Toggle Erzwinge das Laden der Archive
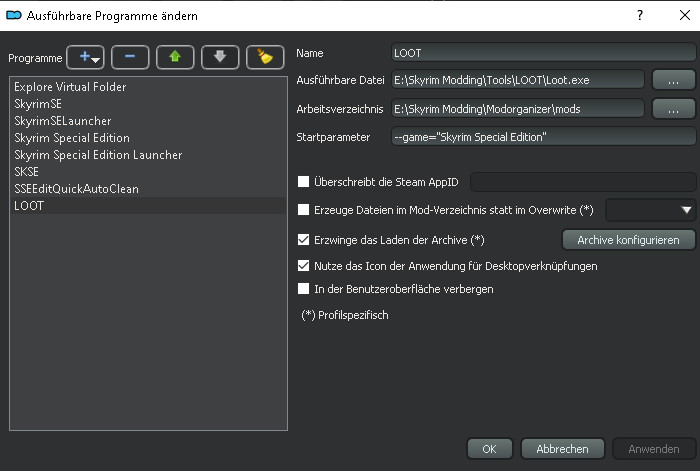Screen dimensions: 700x471 click(x=304, y=239)
